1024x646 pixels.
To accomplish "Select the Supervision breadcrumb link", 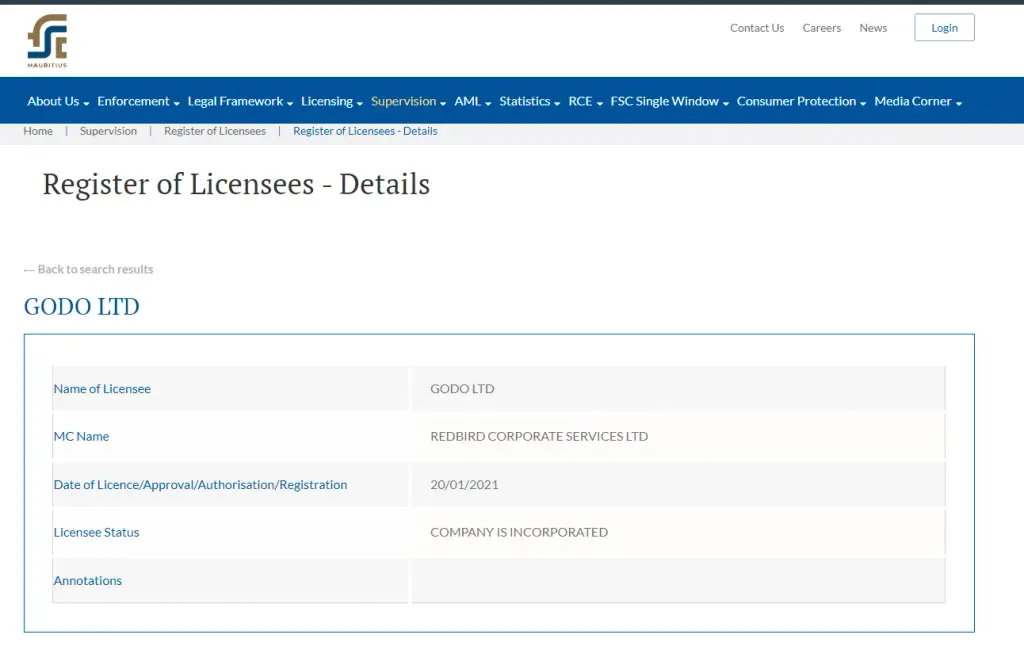I will click(108, 131).
